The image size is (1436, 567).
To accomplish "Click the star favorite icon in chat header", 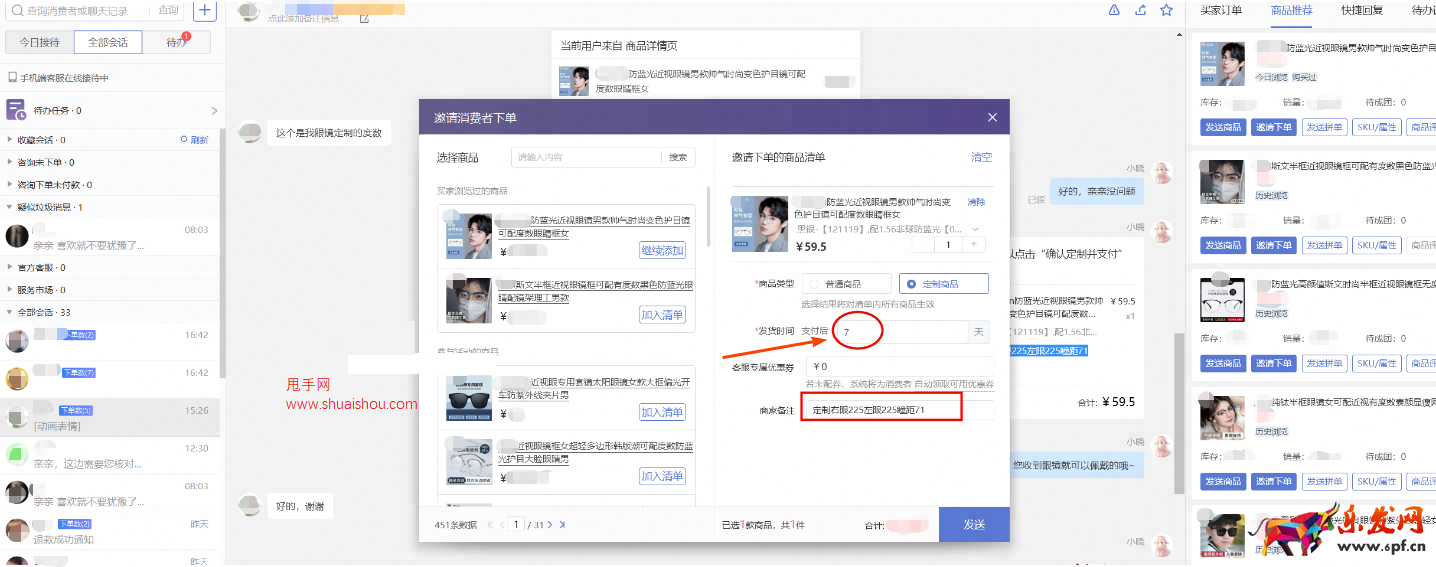I will point(1166,10).
